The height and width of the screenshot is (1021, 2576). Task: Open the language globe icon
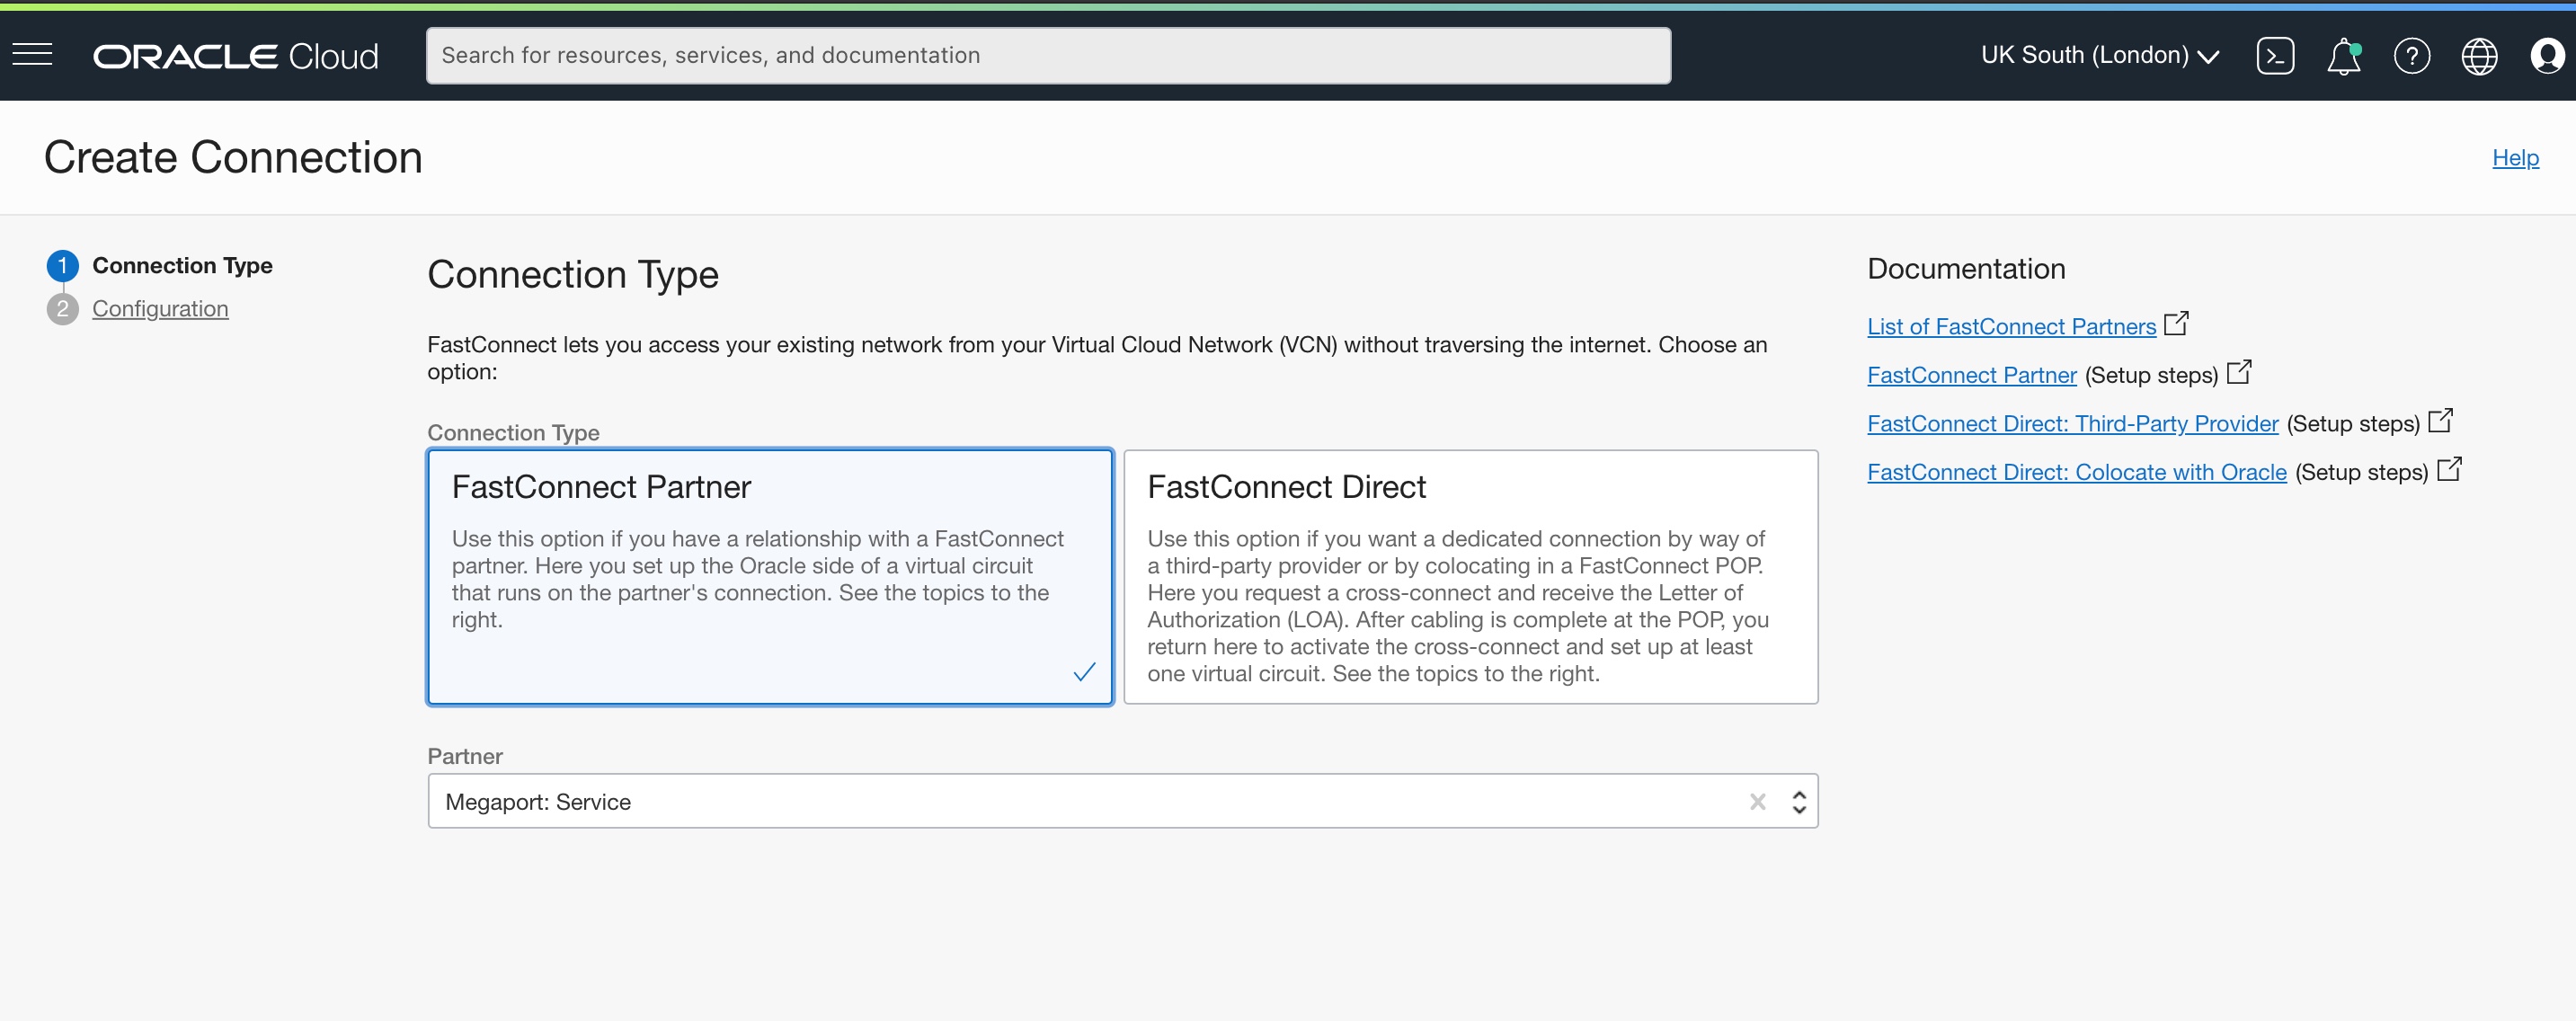pyautogui.click(x=2479, y=56)
